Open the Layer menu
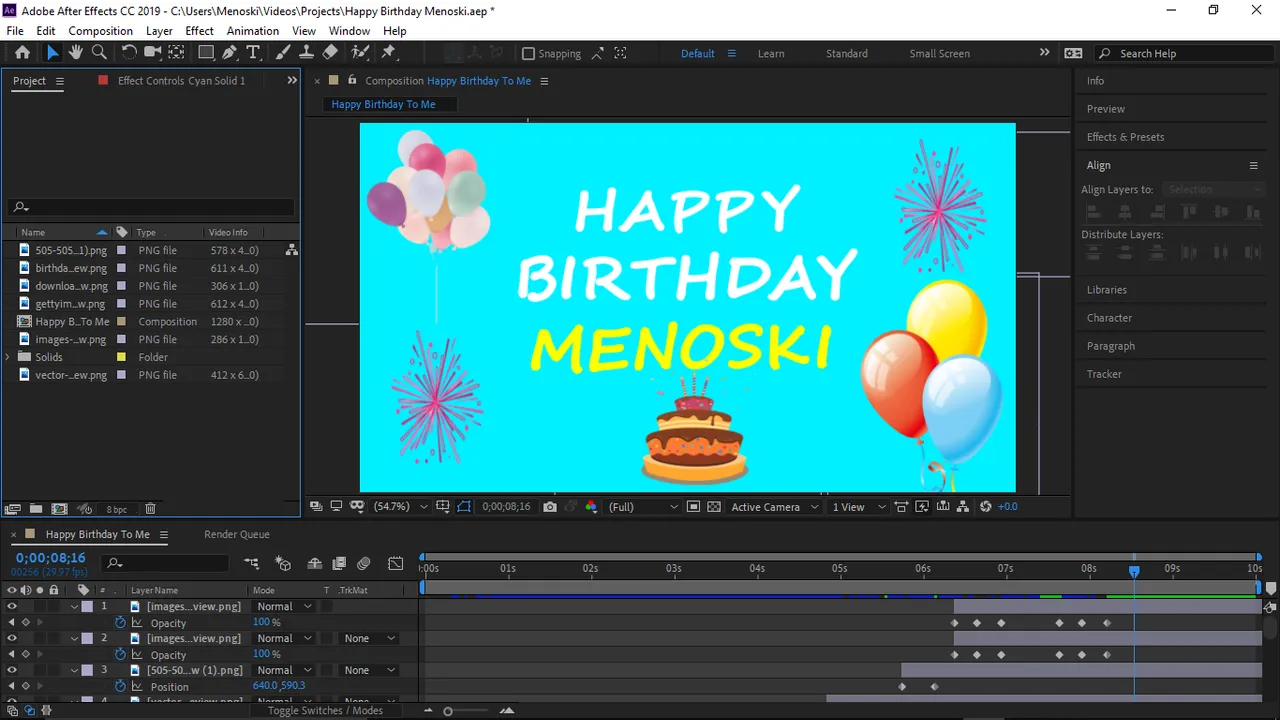This screenshot has width=1280, height=720. pos(159,31)
